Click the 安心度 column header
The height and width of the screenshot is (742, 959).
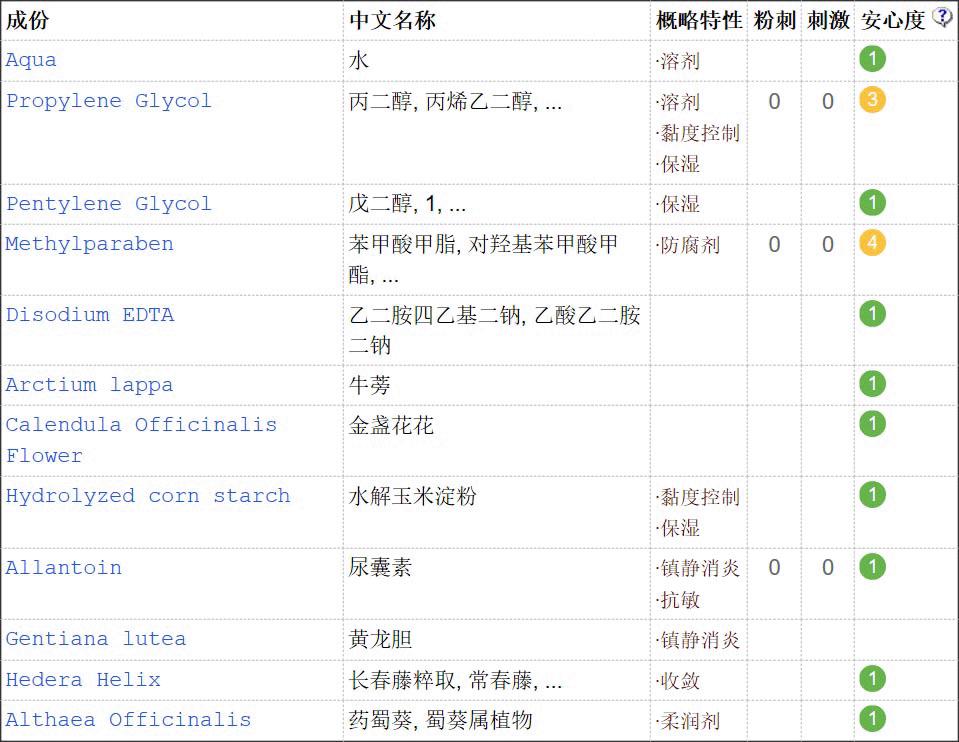point(891,19)
